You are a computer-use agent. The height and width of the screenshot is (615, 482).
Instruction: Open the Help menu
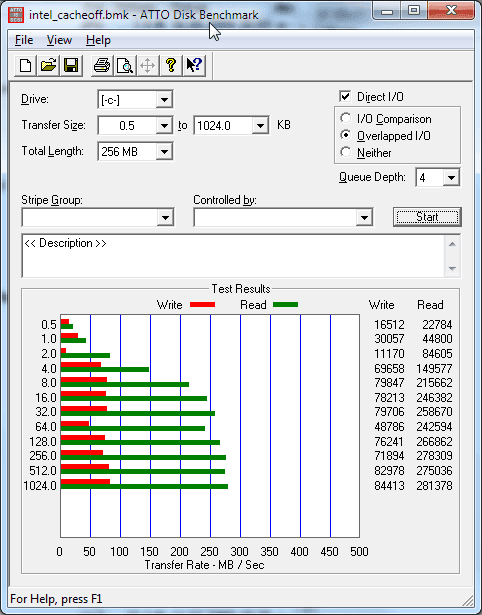tap(98, 40)
